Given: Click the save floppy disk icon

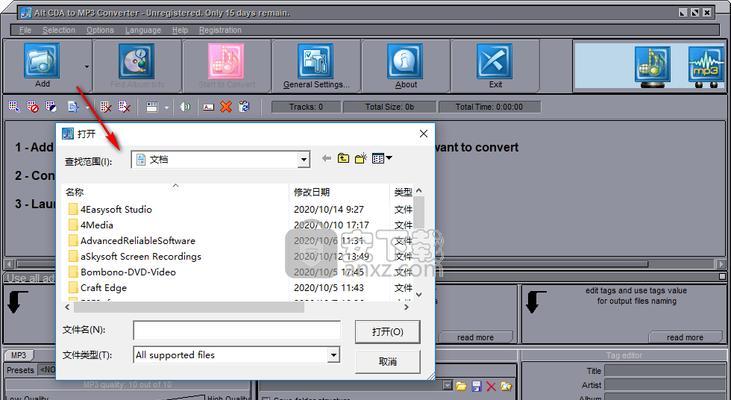Looking at the screenshot, I should tap(476, 386).
